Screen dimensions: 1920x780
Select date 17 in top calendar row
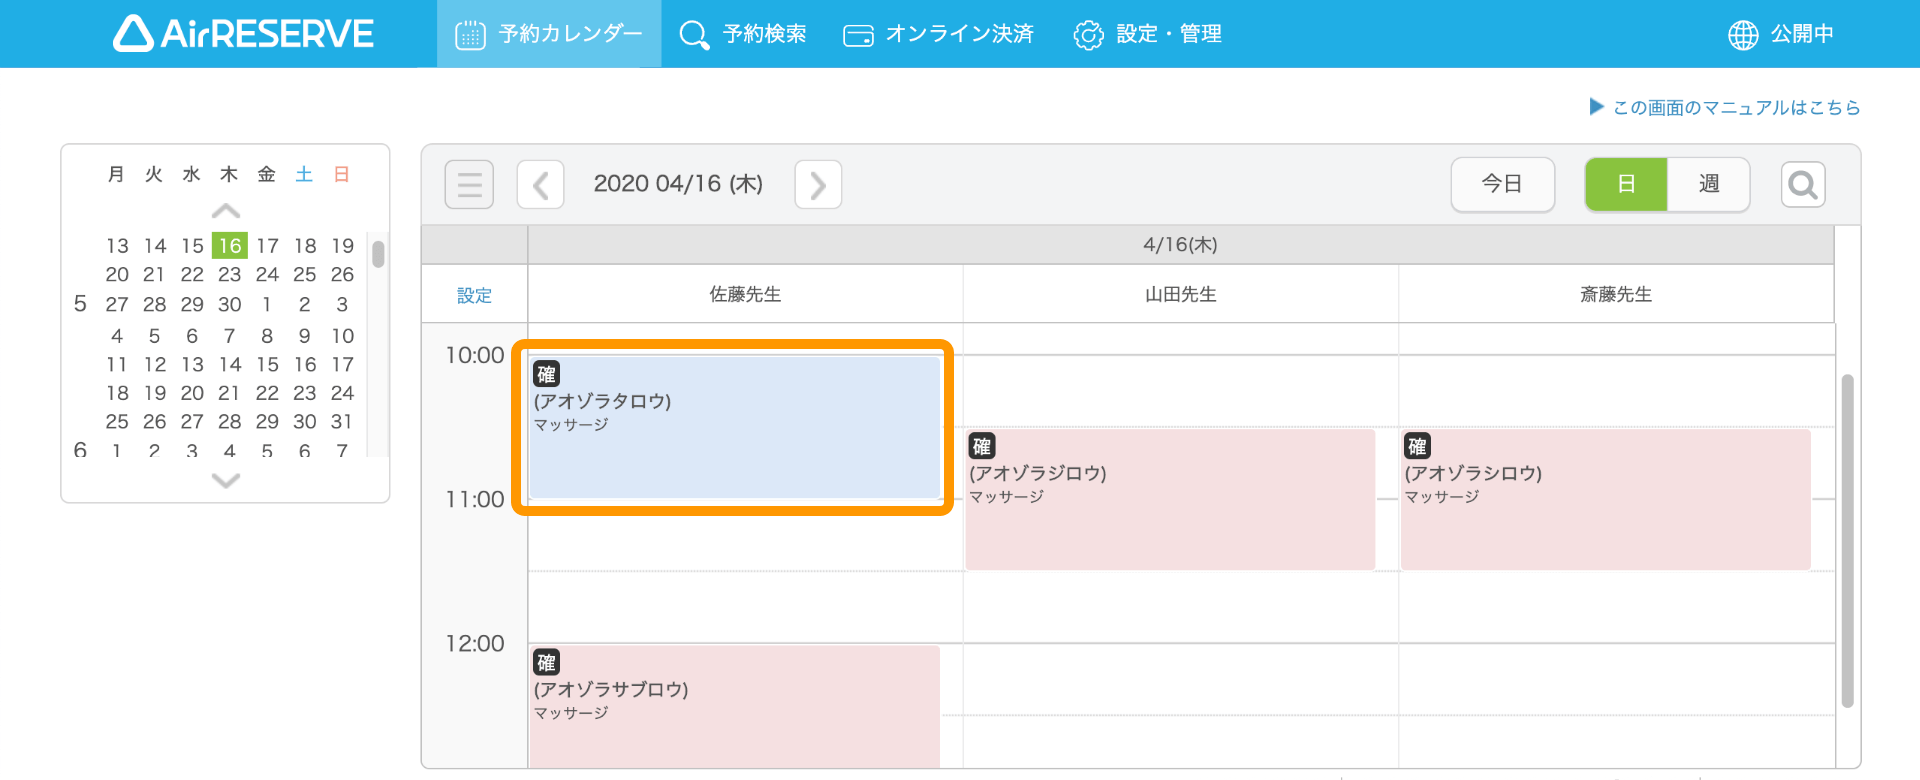267,245
